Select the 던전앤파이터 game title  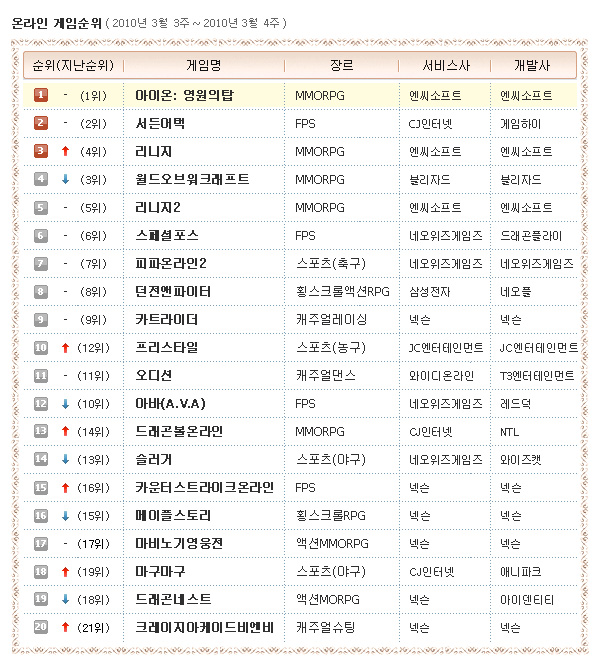click(x=173, y=291)
